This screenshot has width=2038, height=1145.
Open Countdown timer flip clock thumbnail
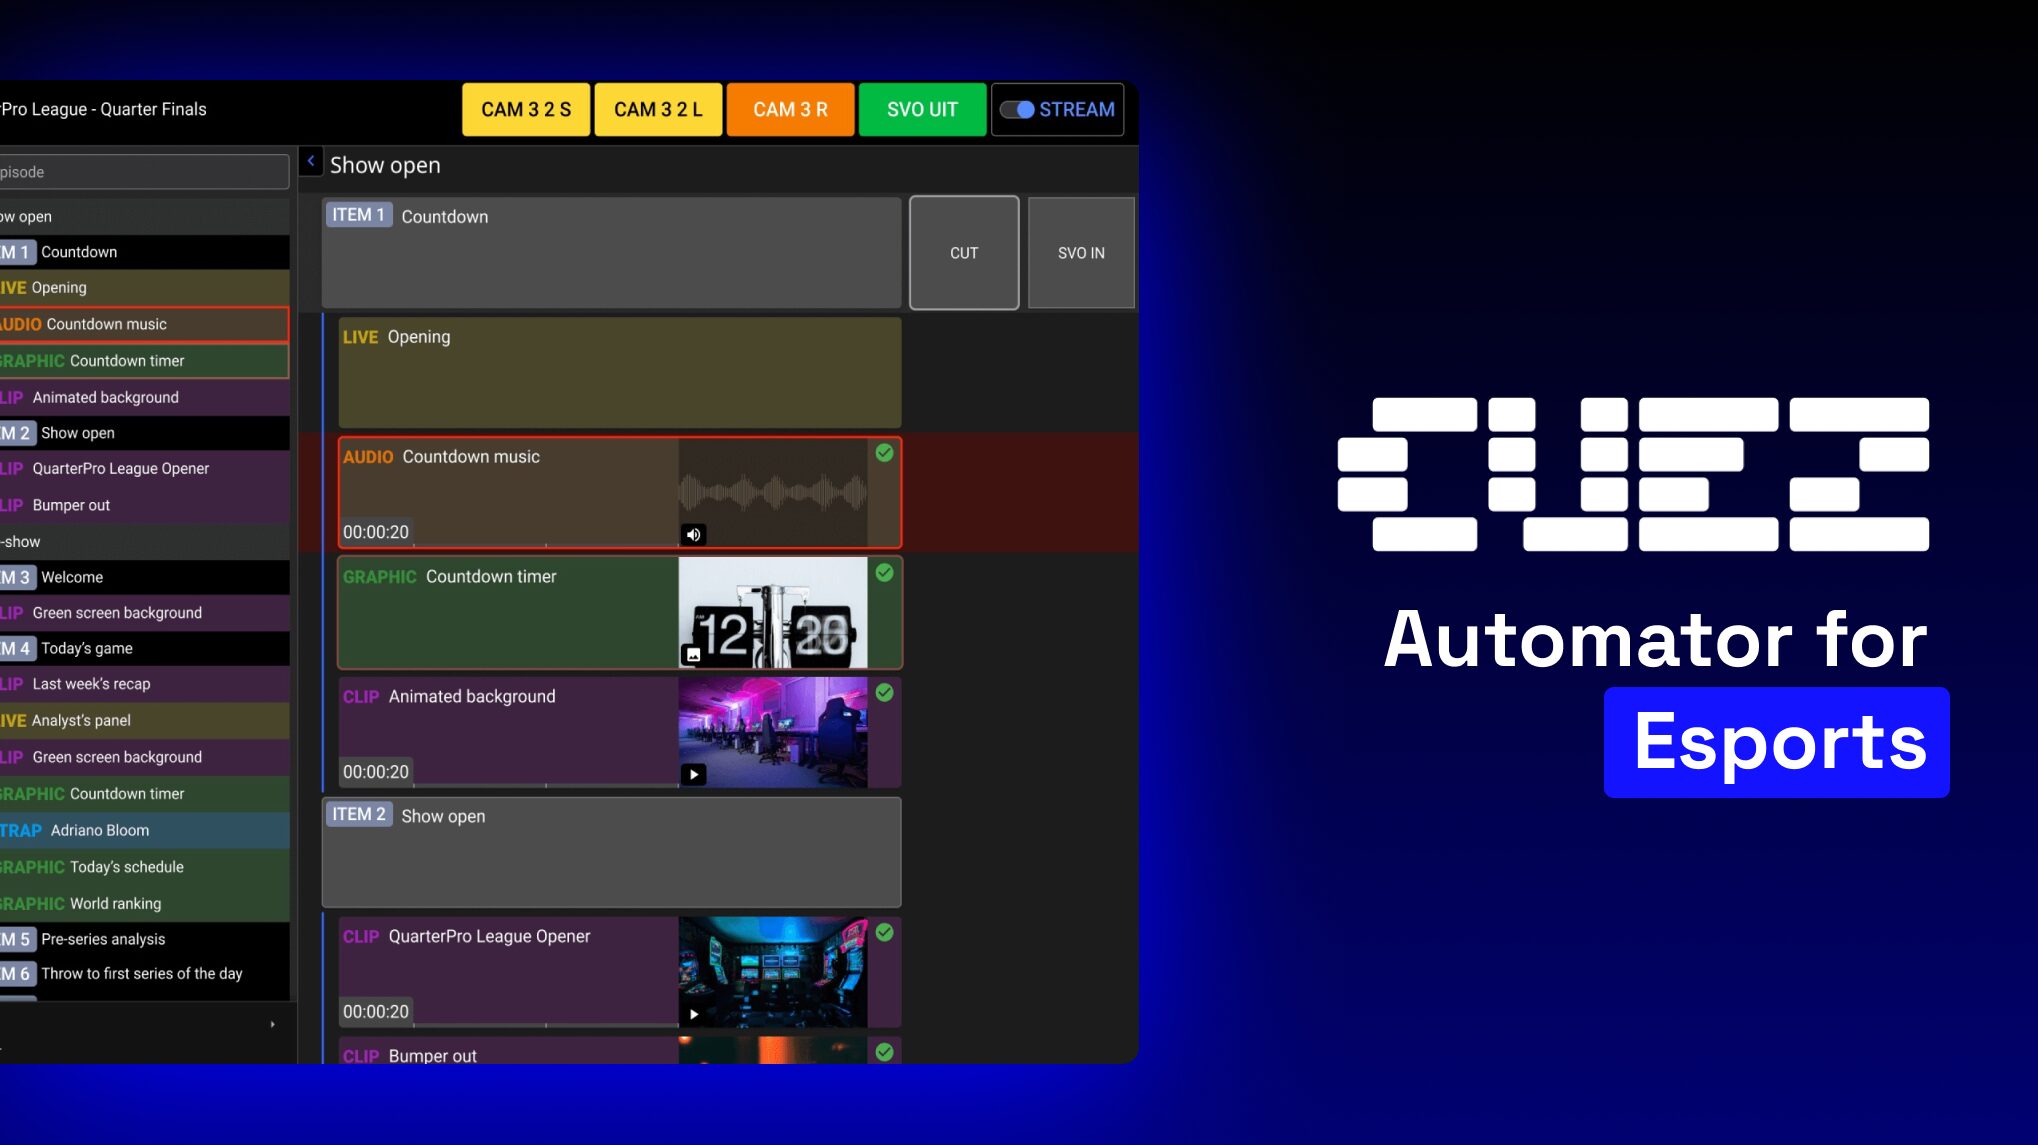point(773,613)
